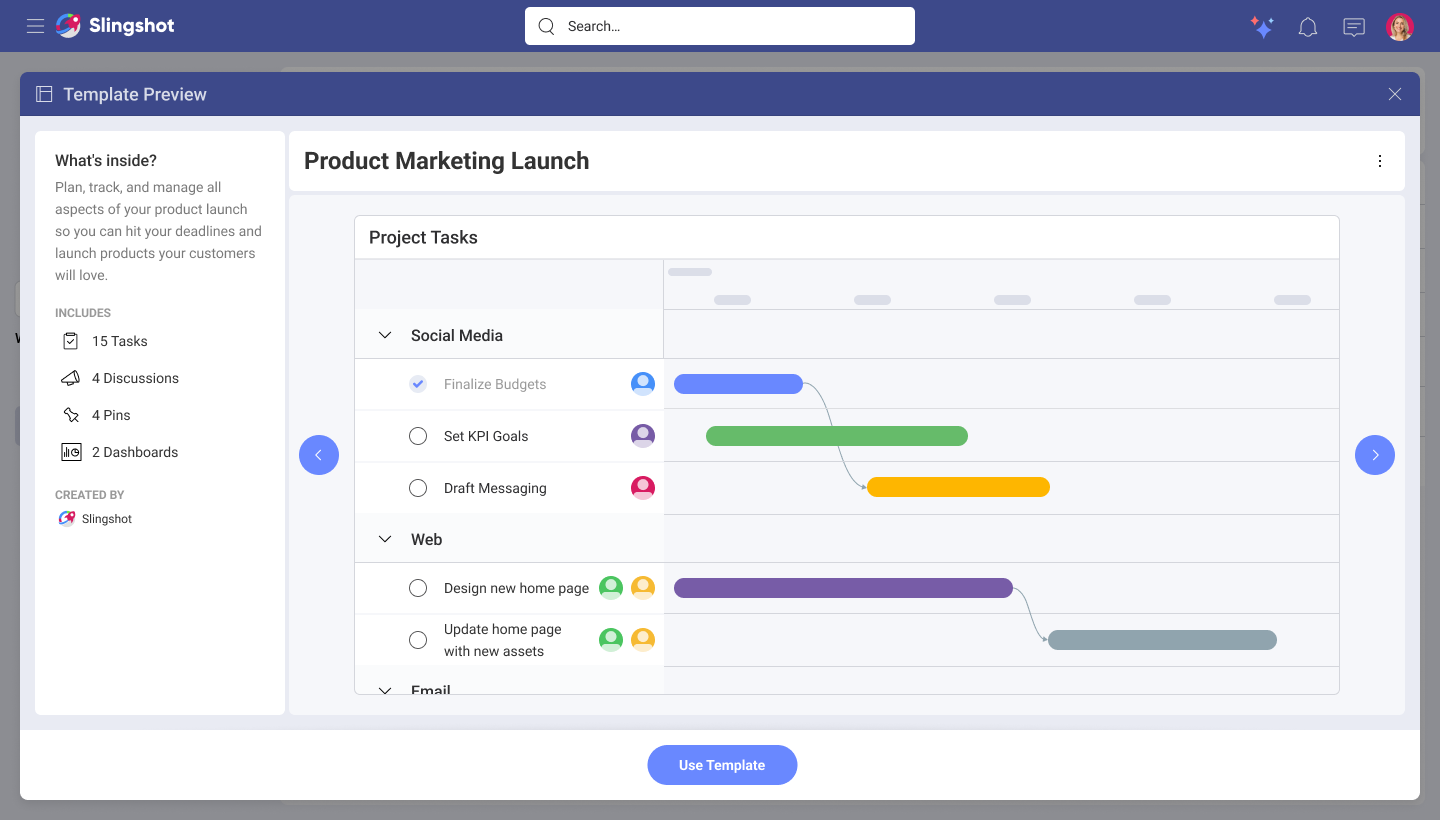The height and width of the screenshot is (820, 1440).
Task: Click the Use Template button
Action: pyautogui.click(x=722, y=765)
